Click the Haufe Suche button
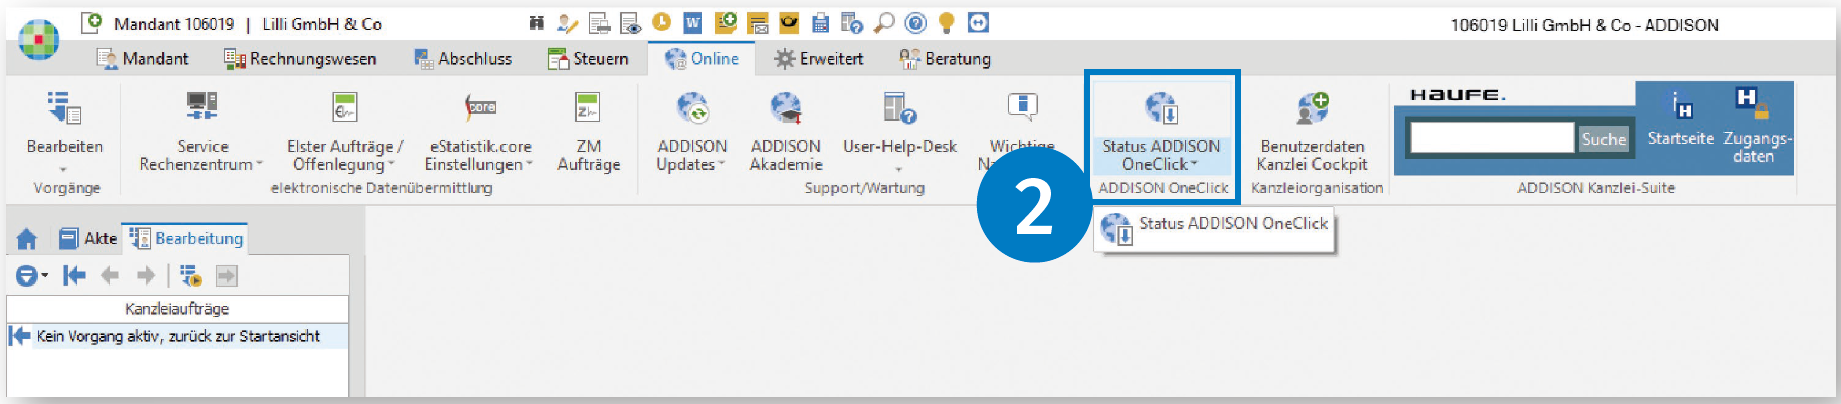 [1603, 139]
